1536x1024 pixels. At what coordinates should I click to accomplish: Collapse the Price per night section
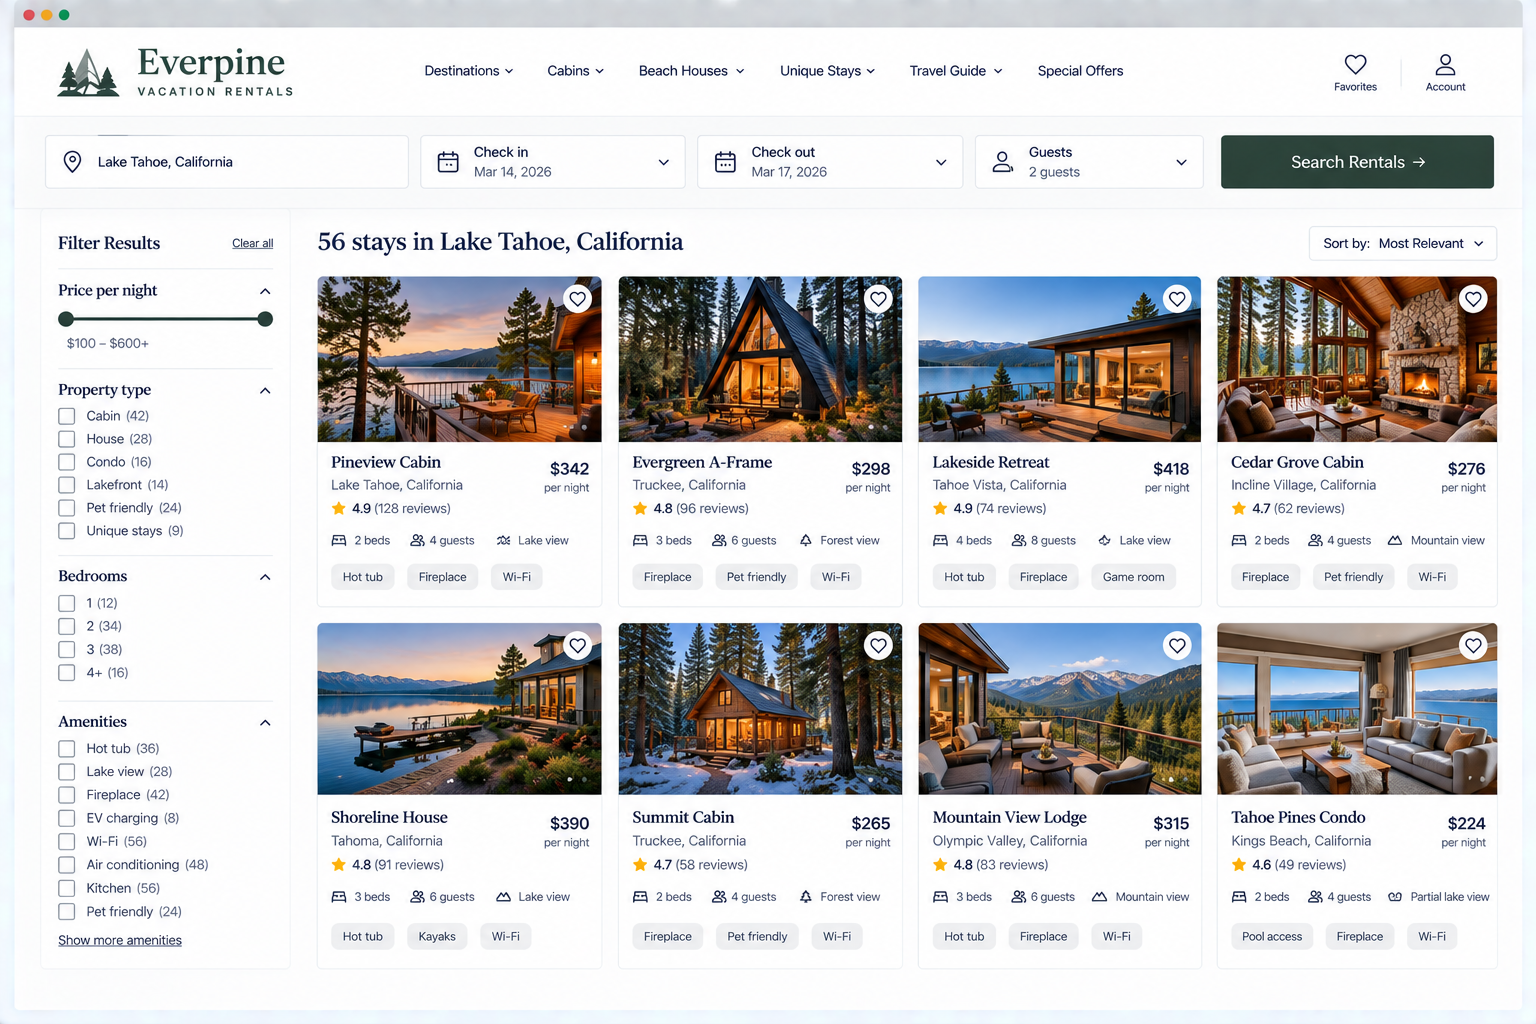tap(265, 291)
